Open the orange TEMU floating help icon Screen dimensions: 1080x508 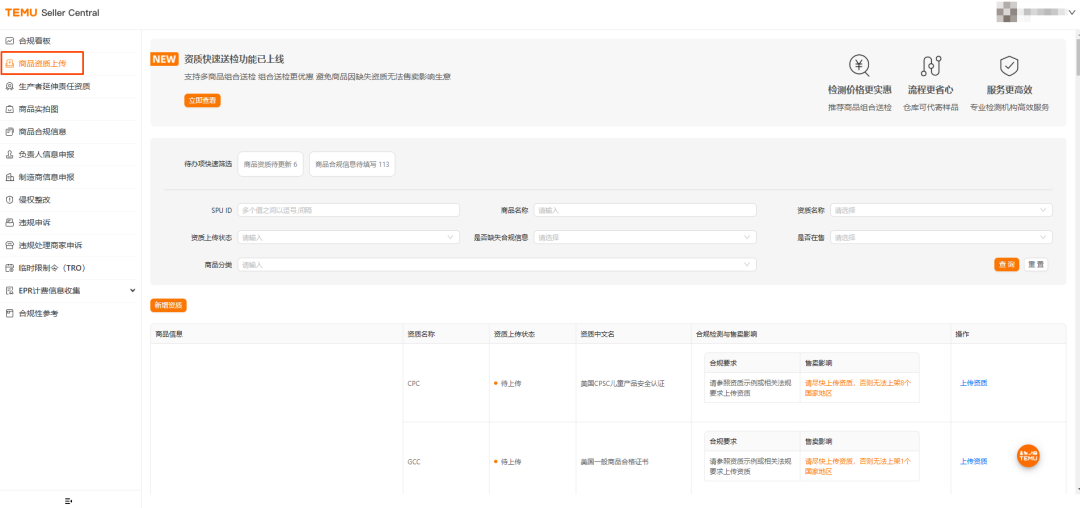pyautogui.click(x=1028, y=456)
